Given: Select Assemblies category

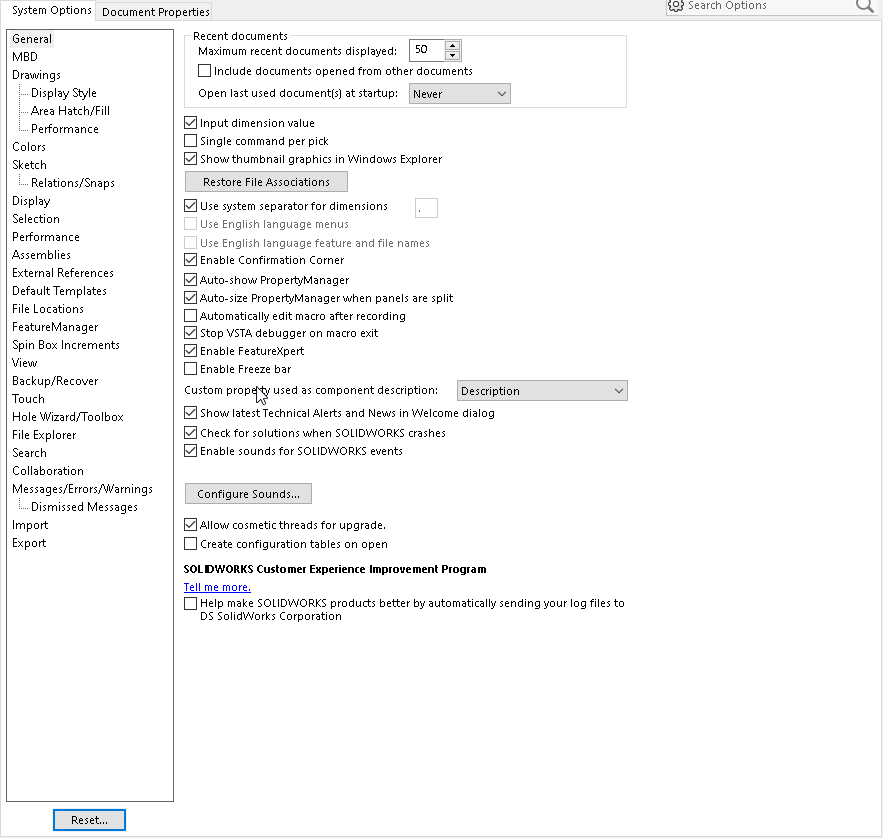Looking at the screenshot, I should click(x=41, y=255).
